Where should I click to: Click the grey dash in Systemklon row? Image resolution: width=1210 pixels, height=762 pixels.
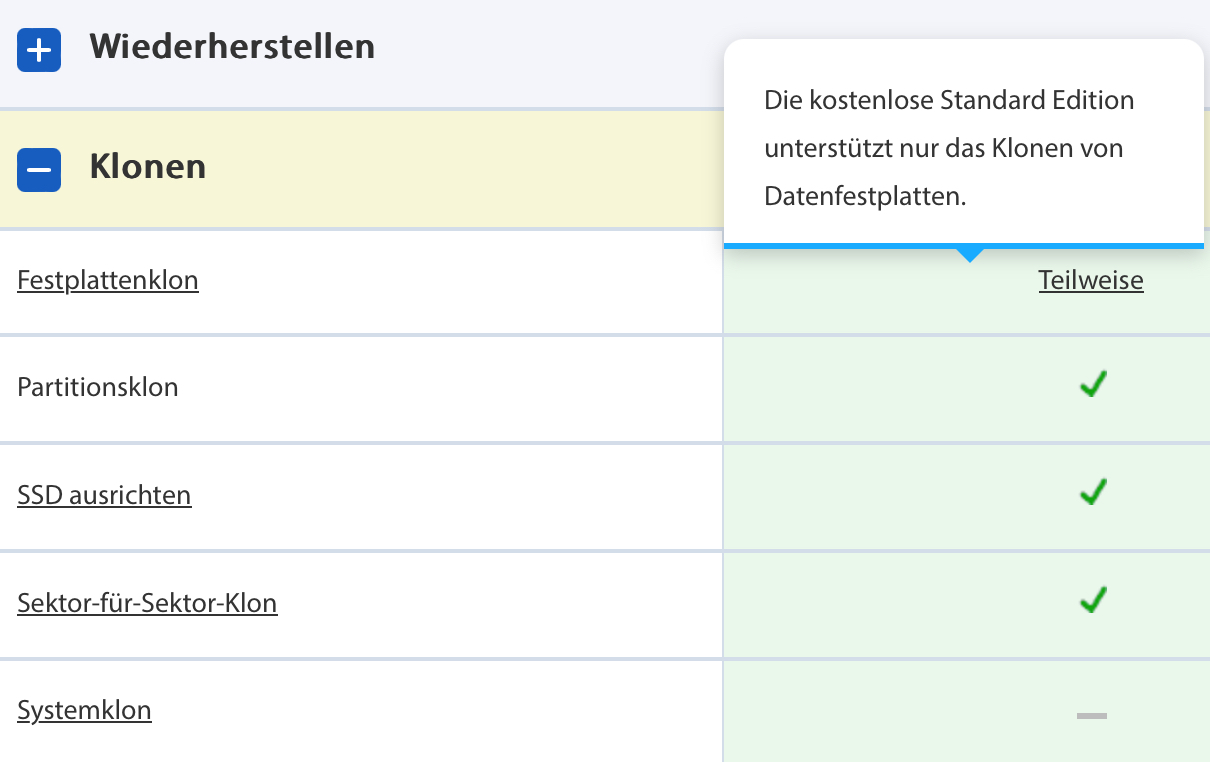point(1091,715)
